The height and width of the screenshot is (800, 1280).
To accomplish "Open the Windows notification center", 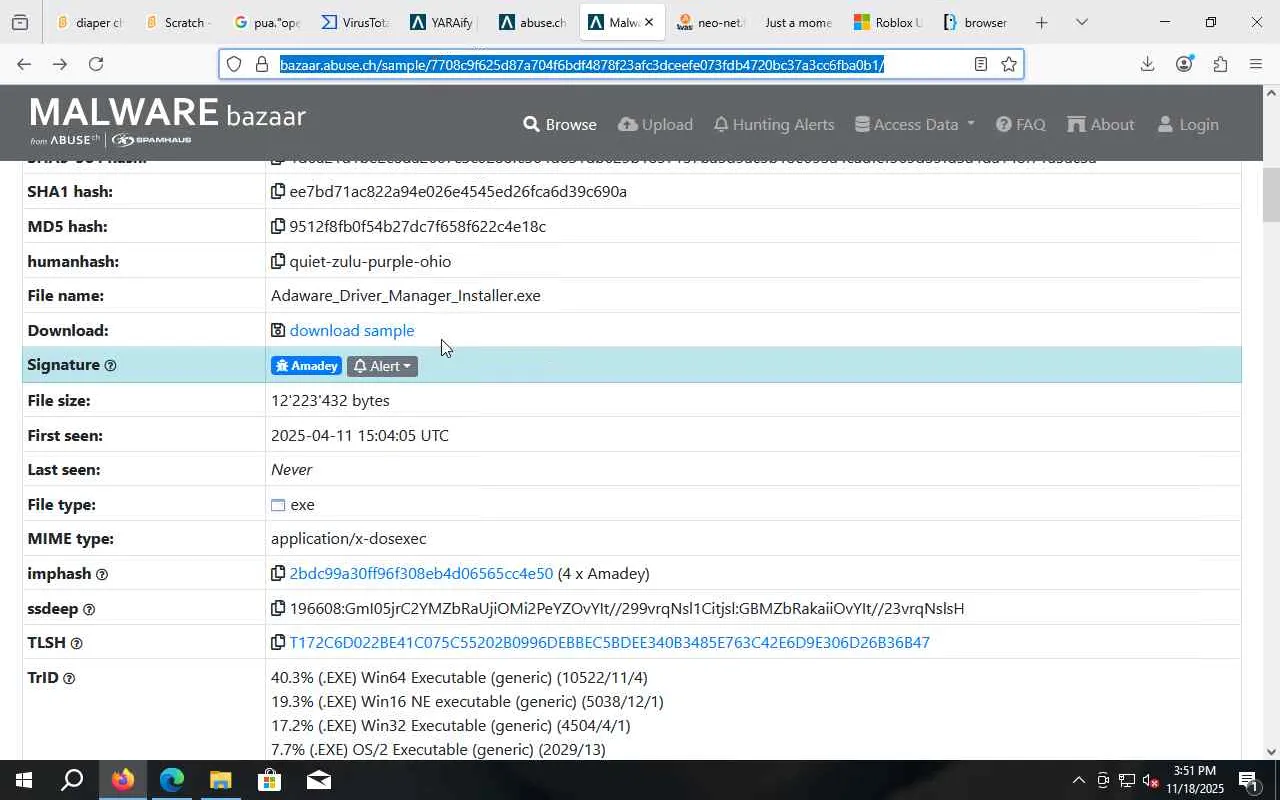I will 1249,780.
